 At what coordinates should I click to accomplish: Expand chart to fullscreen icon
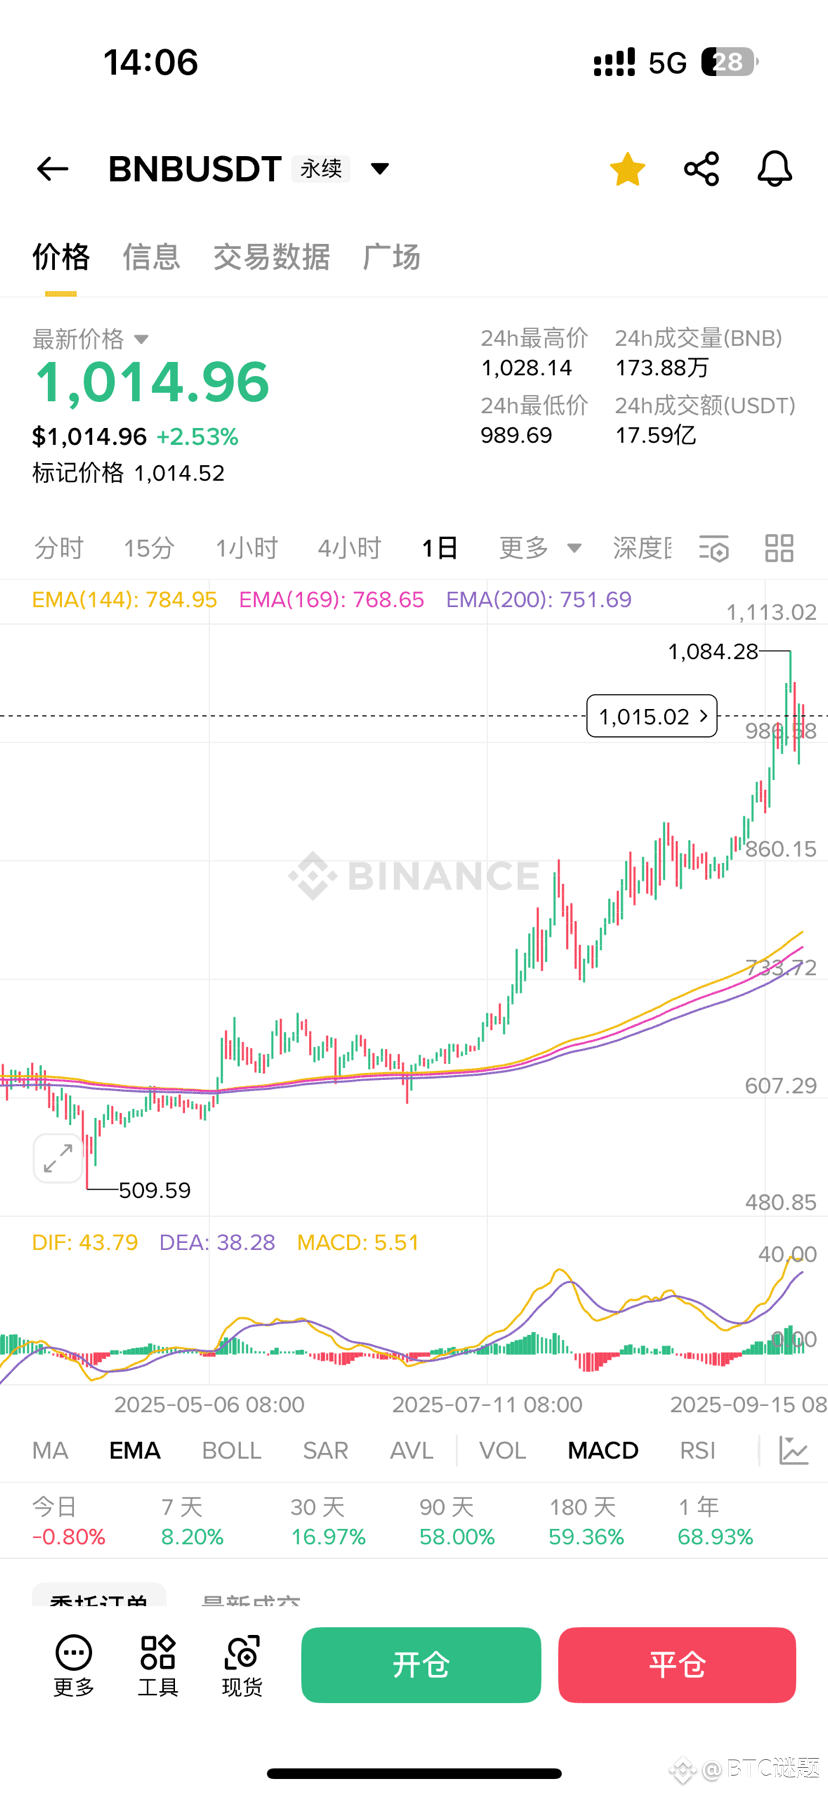(58, 1158)
